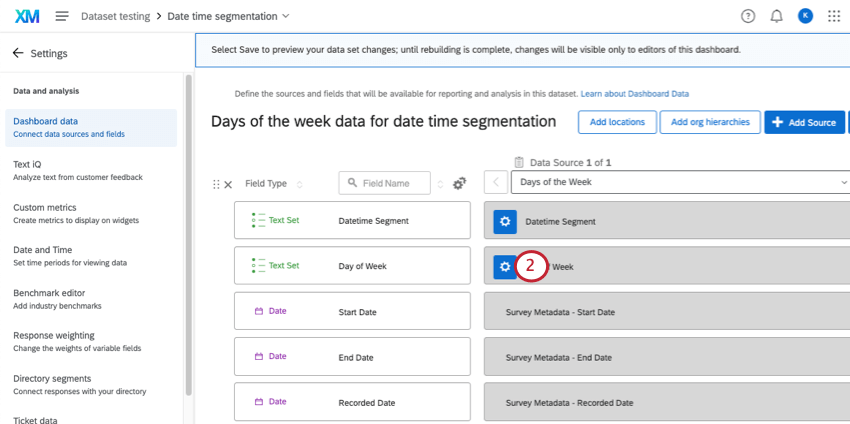This screenshot has height=424, width=850.
Task: Open the hamburger navigation menu
Action: pyautogui.click(x=62, y=16)
